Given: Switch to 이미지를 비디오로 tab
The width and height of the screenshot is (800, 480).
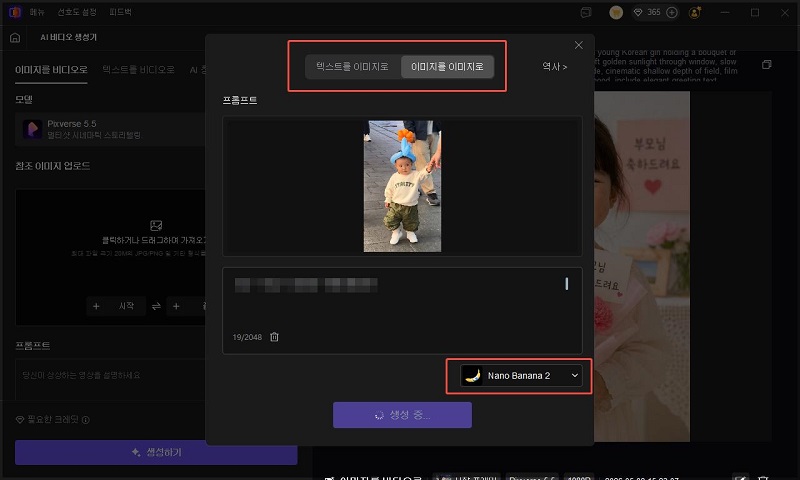Looking at the screenshot, I should tap(51, 69).
